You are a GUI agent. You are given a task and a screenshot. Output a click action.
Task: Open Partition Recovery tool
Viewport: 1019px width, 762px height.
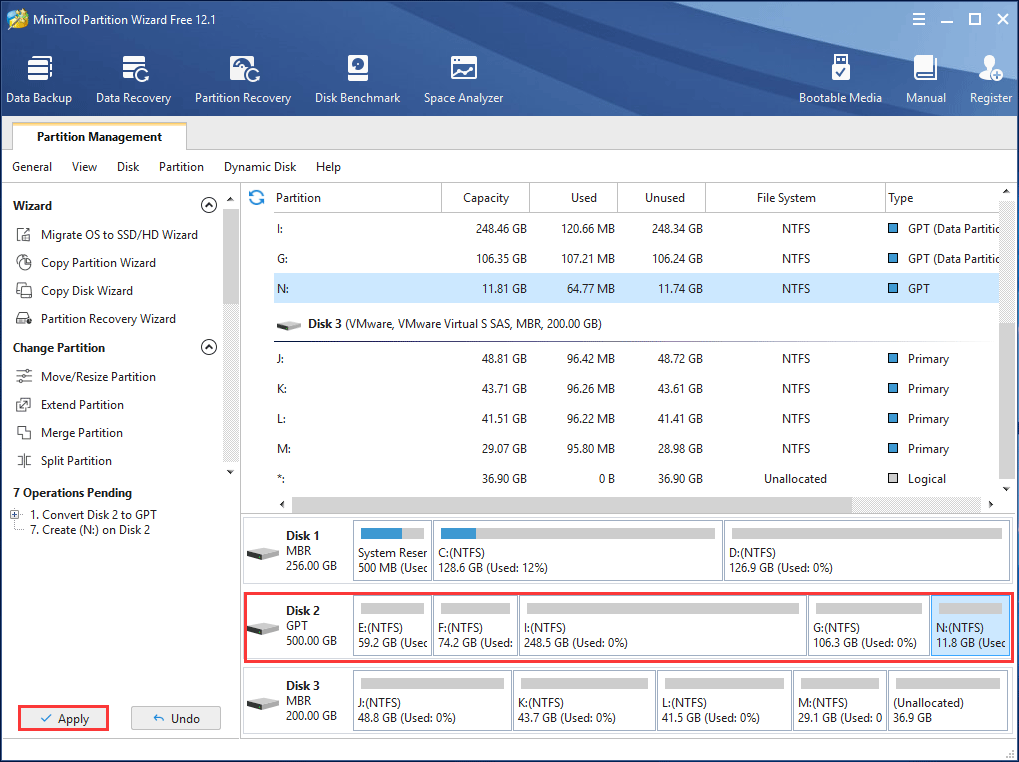tap(243, 80)
